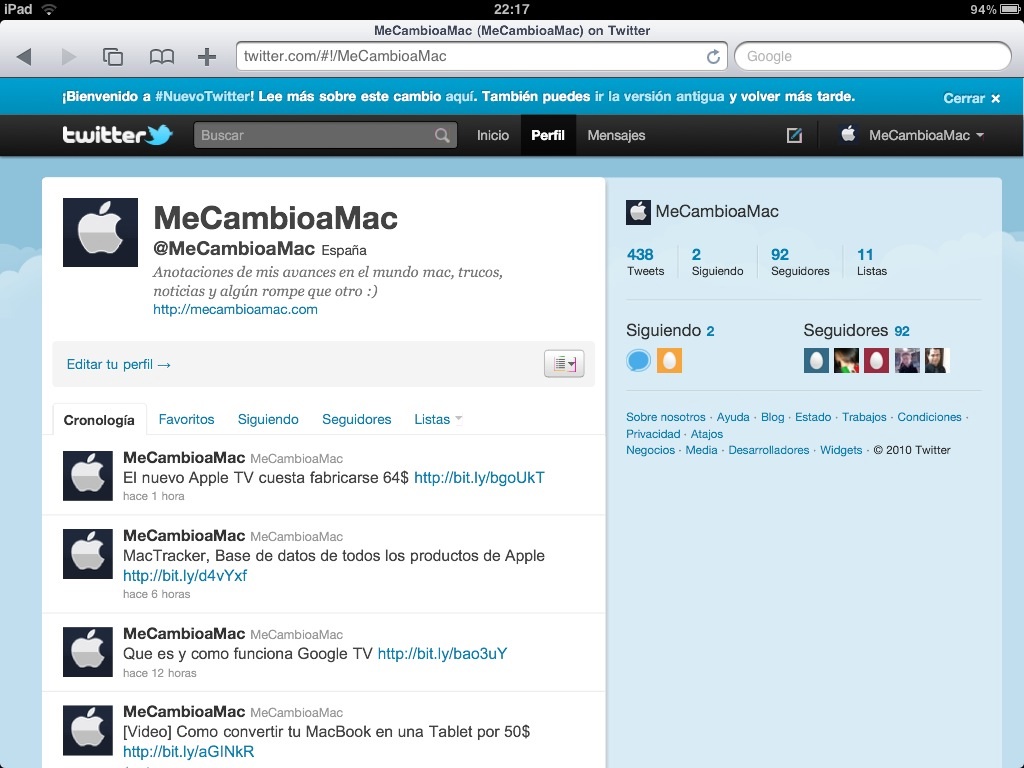The image size is (1024, 768).
Task: Open the bit.ly/d4vYxf tweet link
Action: pos(185,575)
